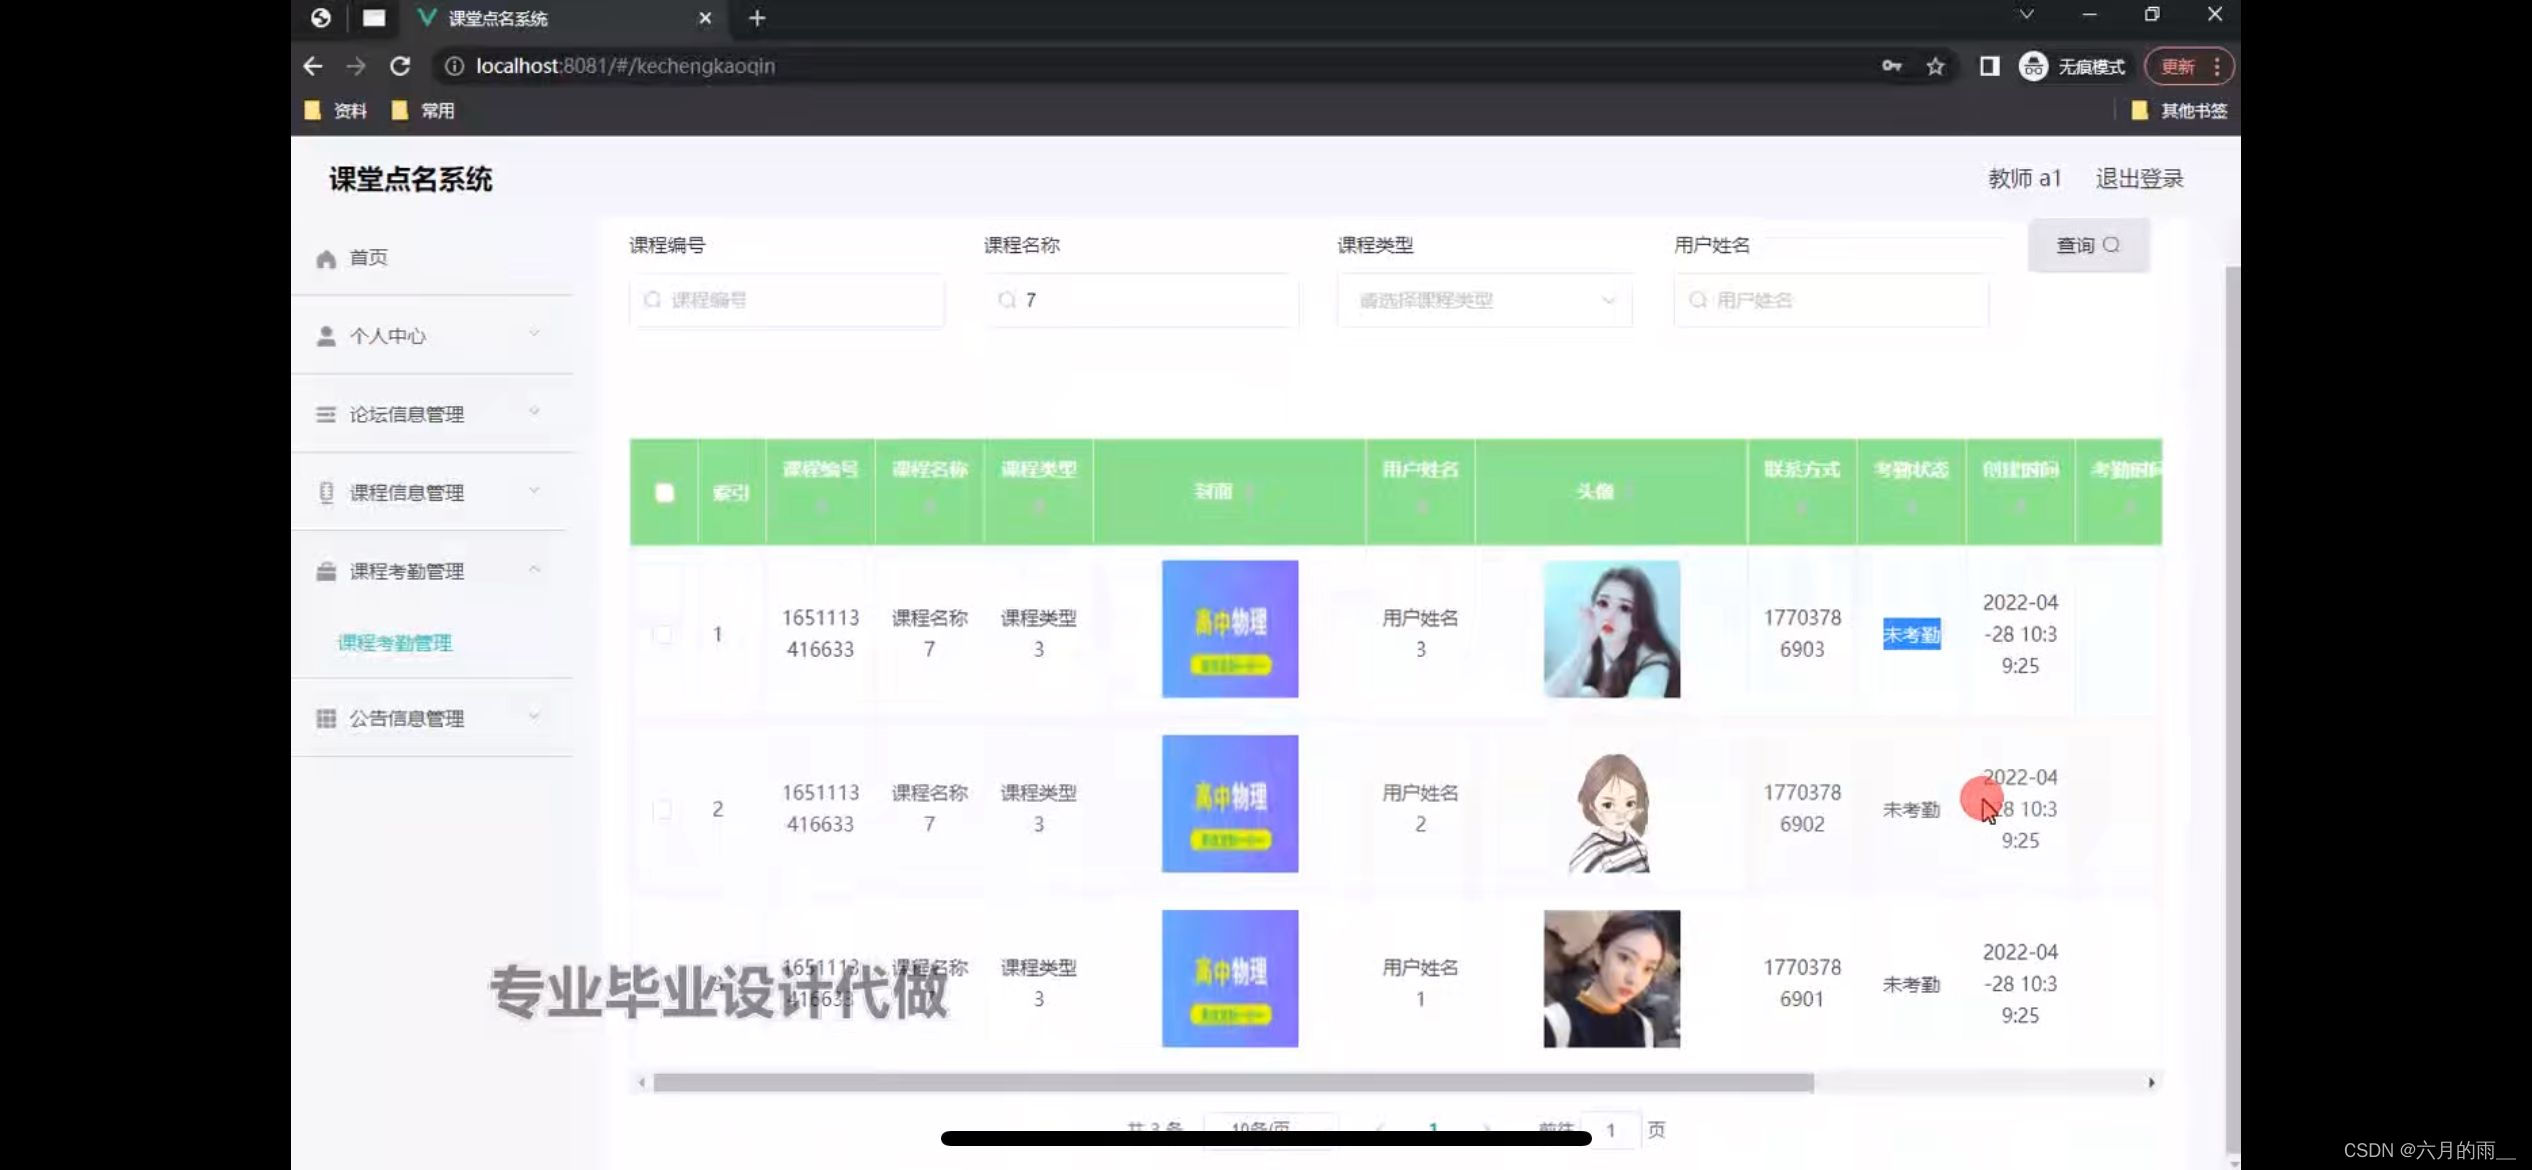This screenshot has width=2532, height=1170.
Task: Open the 首页 menu item
Action: 432,258
